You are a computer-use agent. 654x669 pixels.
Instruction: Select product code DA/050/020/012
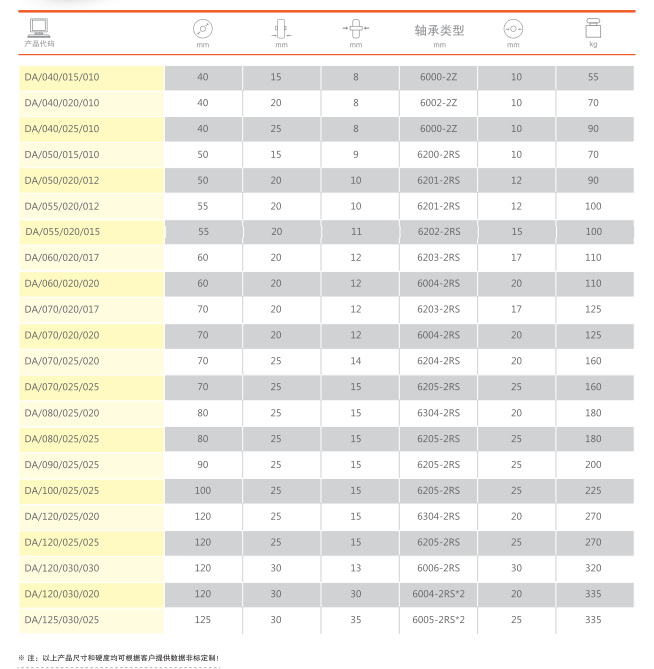coord(62,180)
